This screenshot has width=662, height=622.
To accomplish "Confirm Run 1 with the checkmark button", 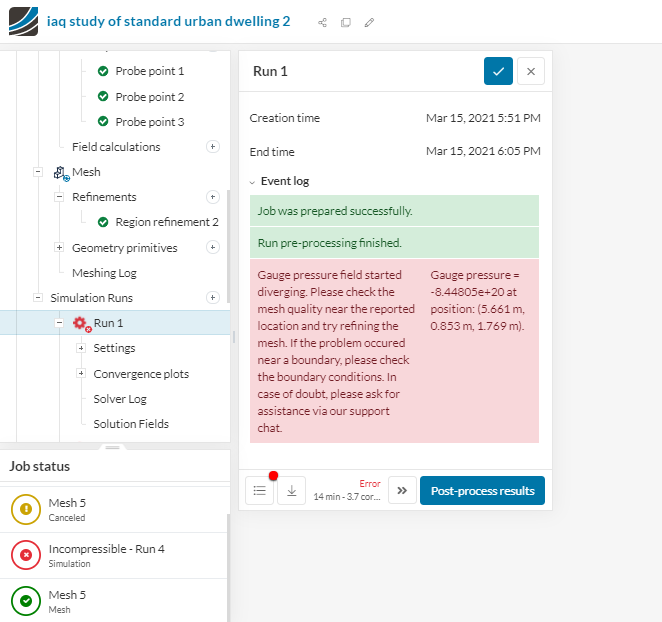I will coord(498,71).
